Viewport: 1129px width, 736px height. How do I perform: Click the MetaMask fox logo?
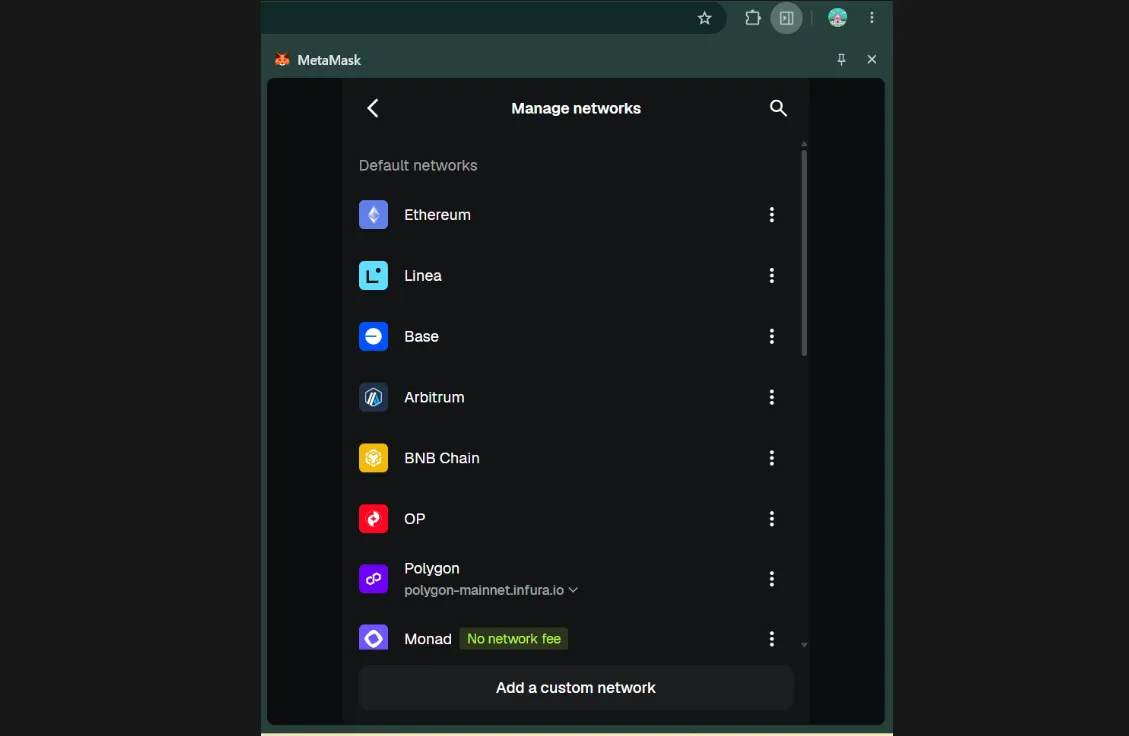click(x=282, y=60)
